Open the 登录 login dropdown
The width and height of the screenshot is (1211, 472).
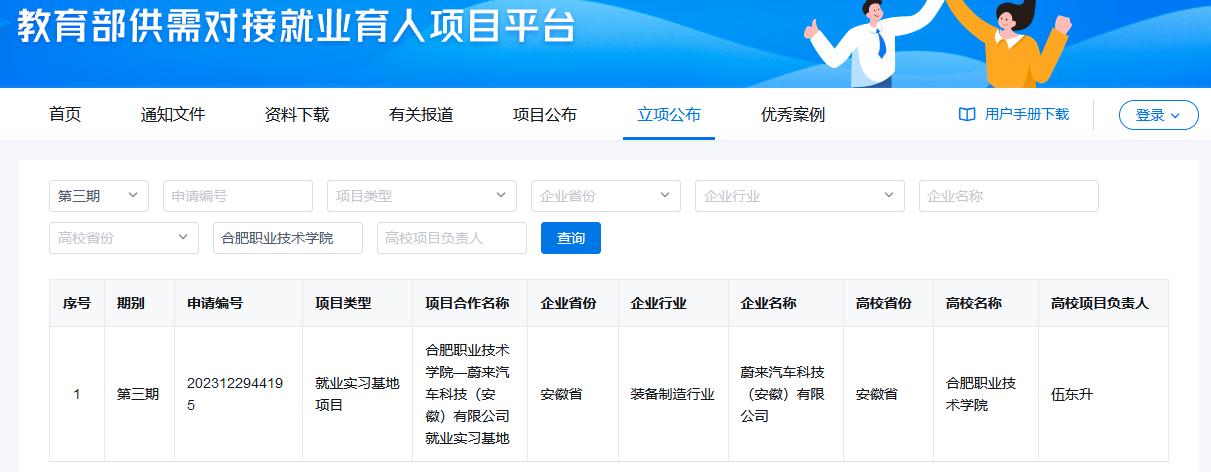(1158, 115)
